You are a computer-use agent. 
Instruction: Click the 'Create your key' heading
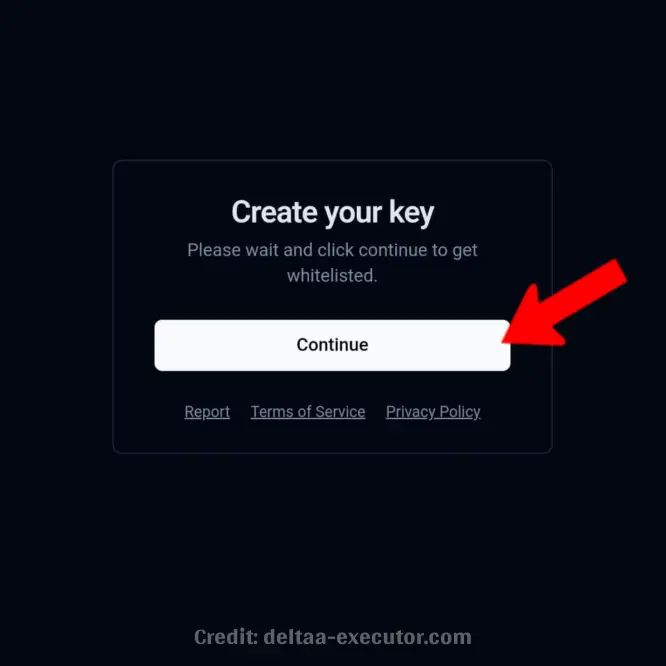333,212
